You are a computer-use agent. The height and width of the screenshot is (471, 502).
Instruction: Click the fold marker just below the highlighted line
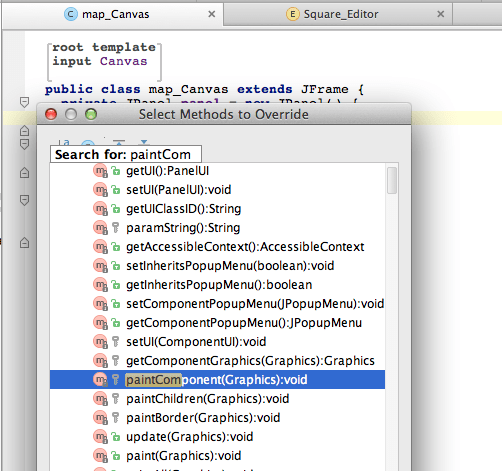click(24, 130)
